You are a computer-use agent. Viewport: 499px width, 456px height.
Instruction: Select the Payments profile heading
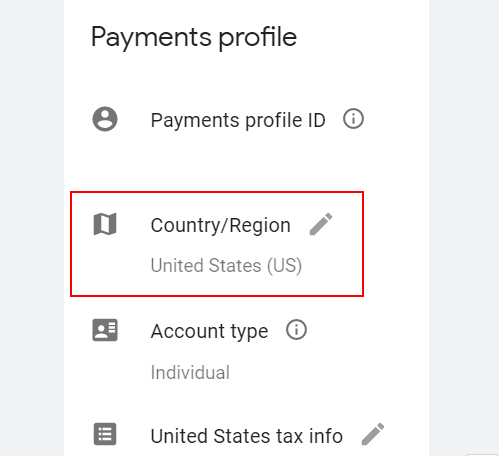tap(194, 37)
